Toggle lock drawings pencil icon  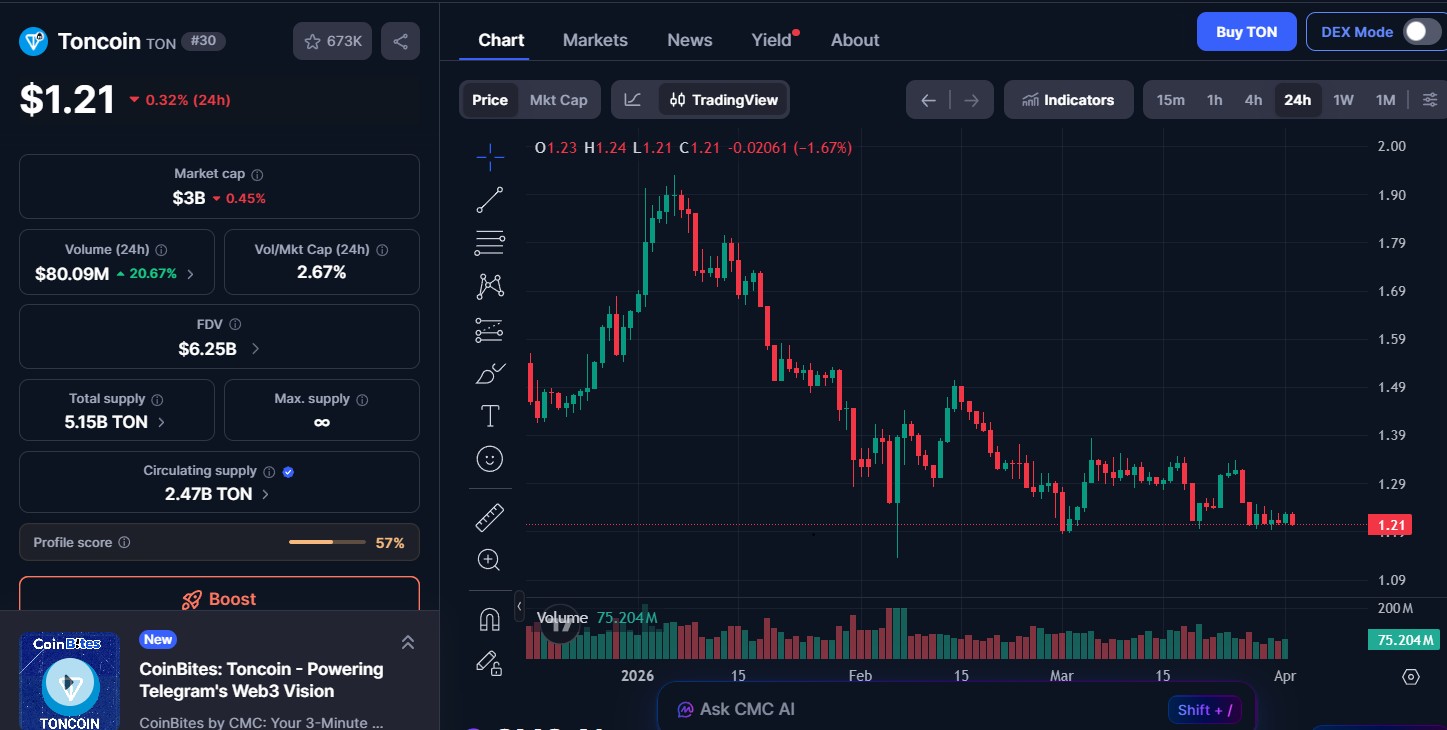click(489, 662)
